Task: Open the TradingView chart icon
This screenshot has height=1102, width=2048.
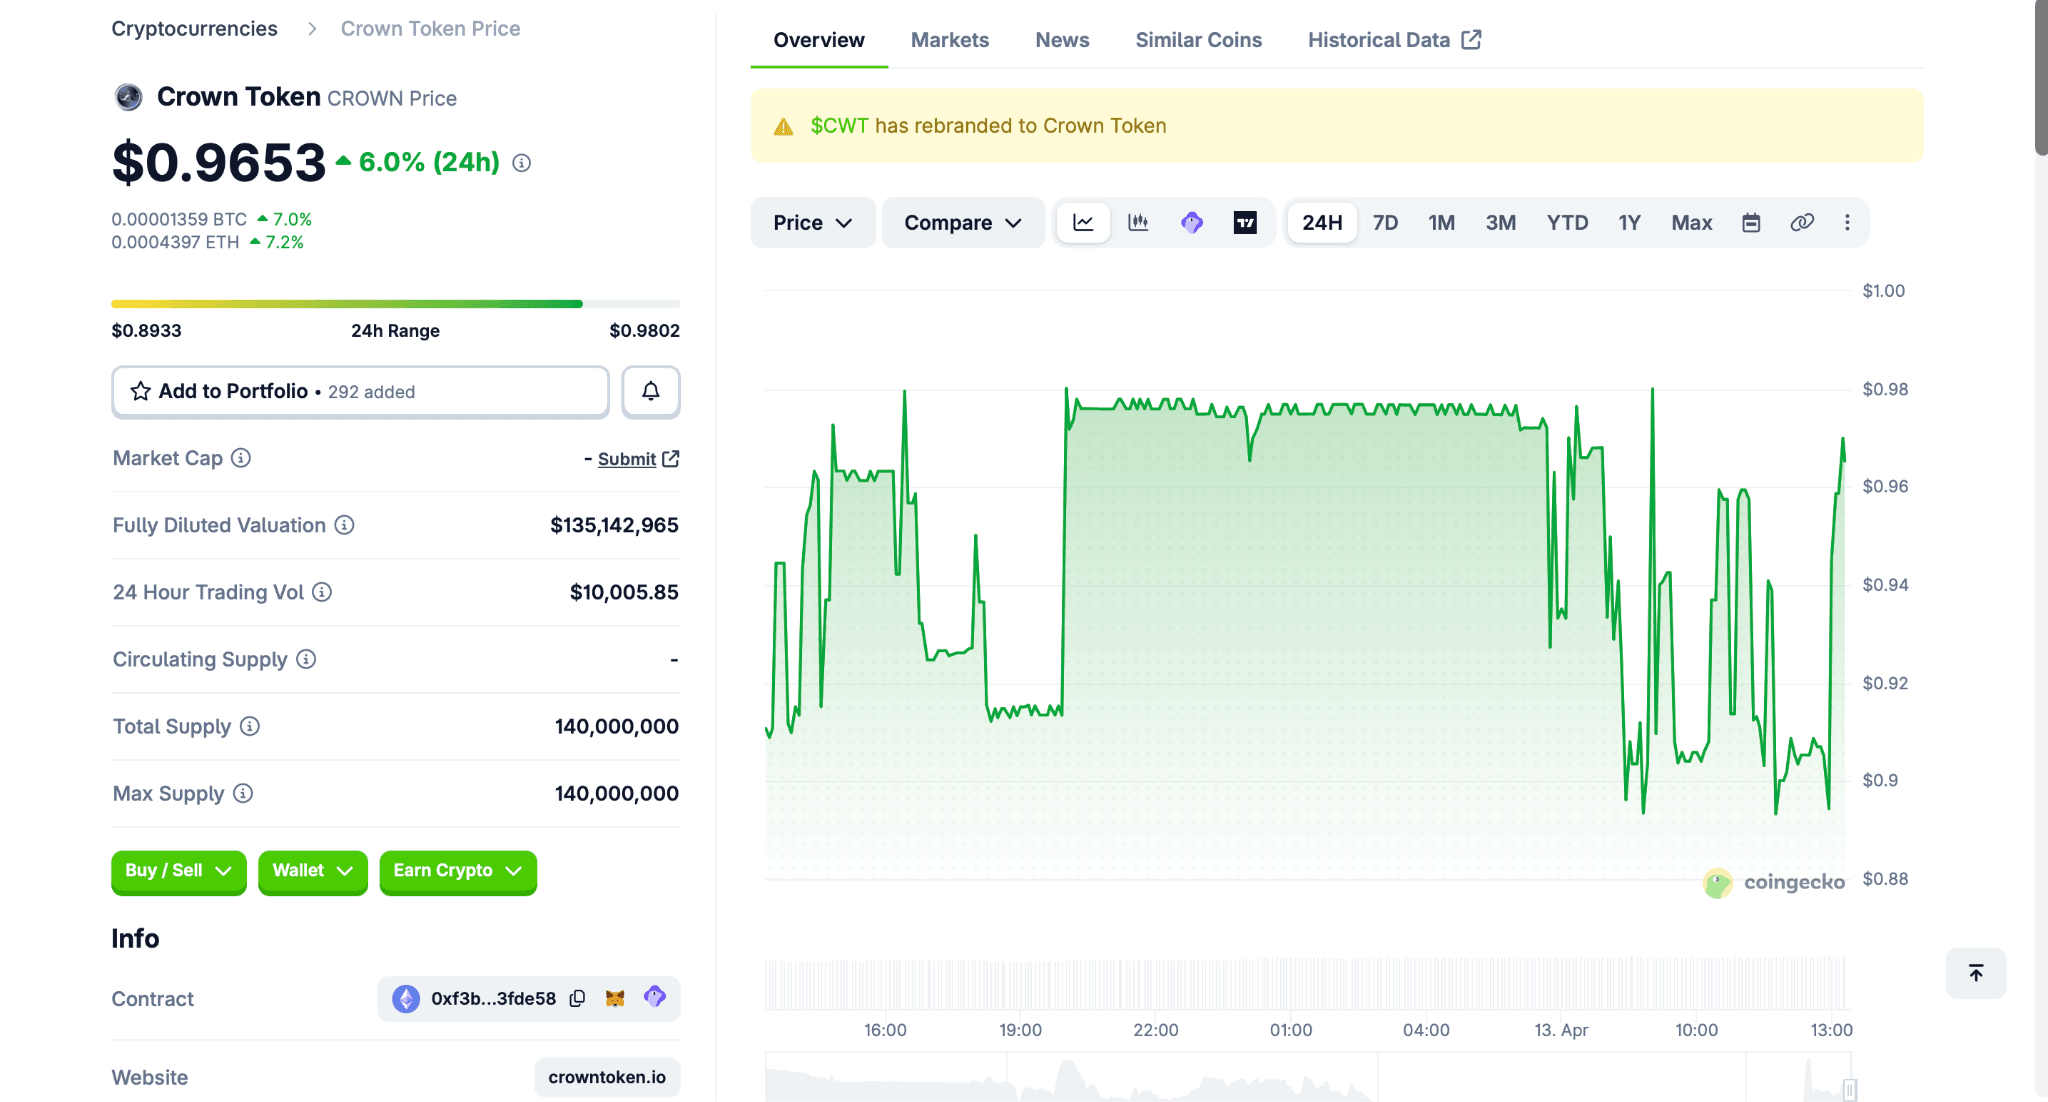Action: pyautogui.click(x=1243, y=222)
